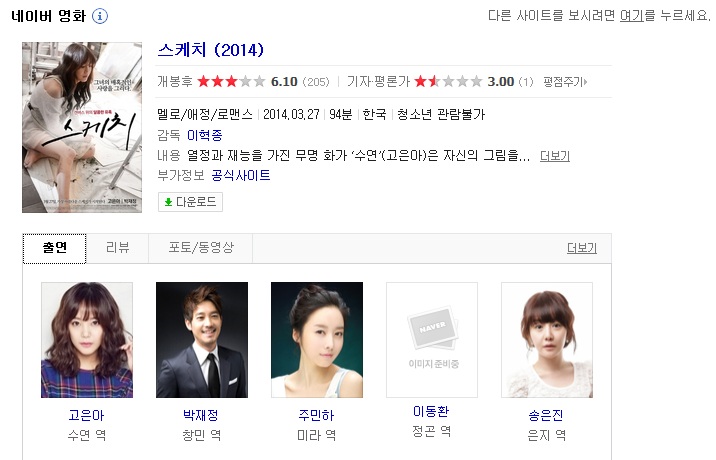Click the audience red star rating
The height and width of the screenshot is (460, 716).
click(232, 82)
